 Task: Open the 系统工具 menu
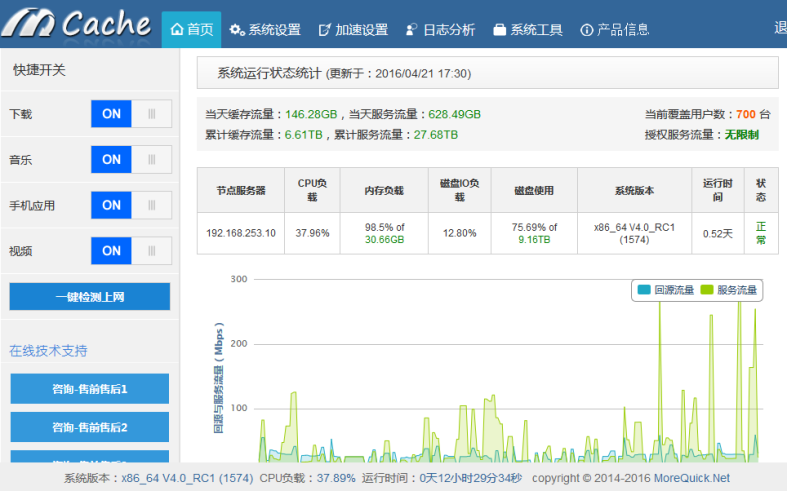click(x=528, y=30)
